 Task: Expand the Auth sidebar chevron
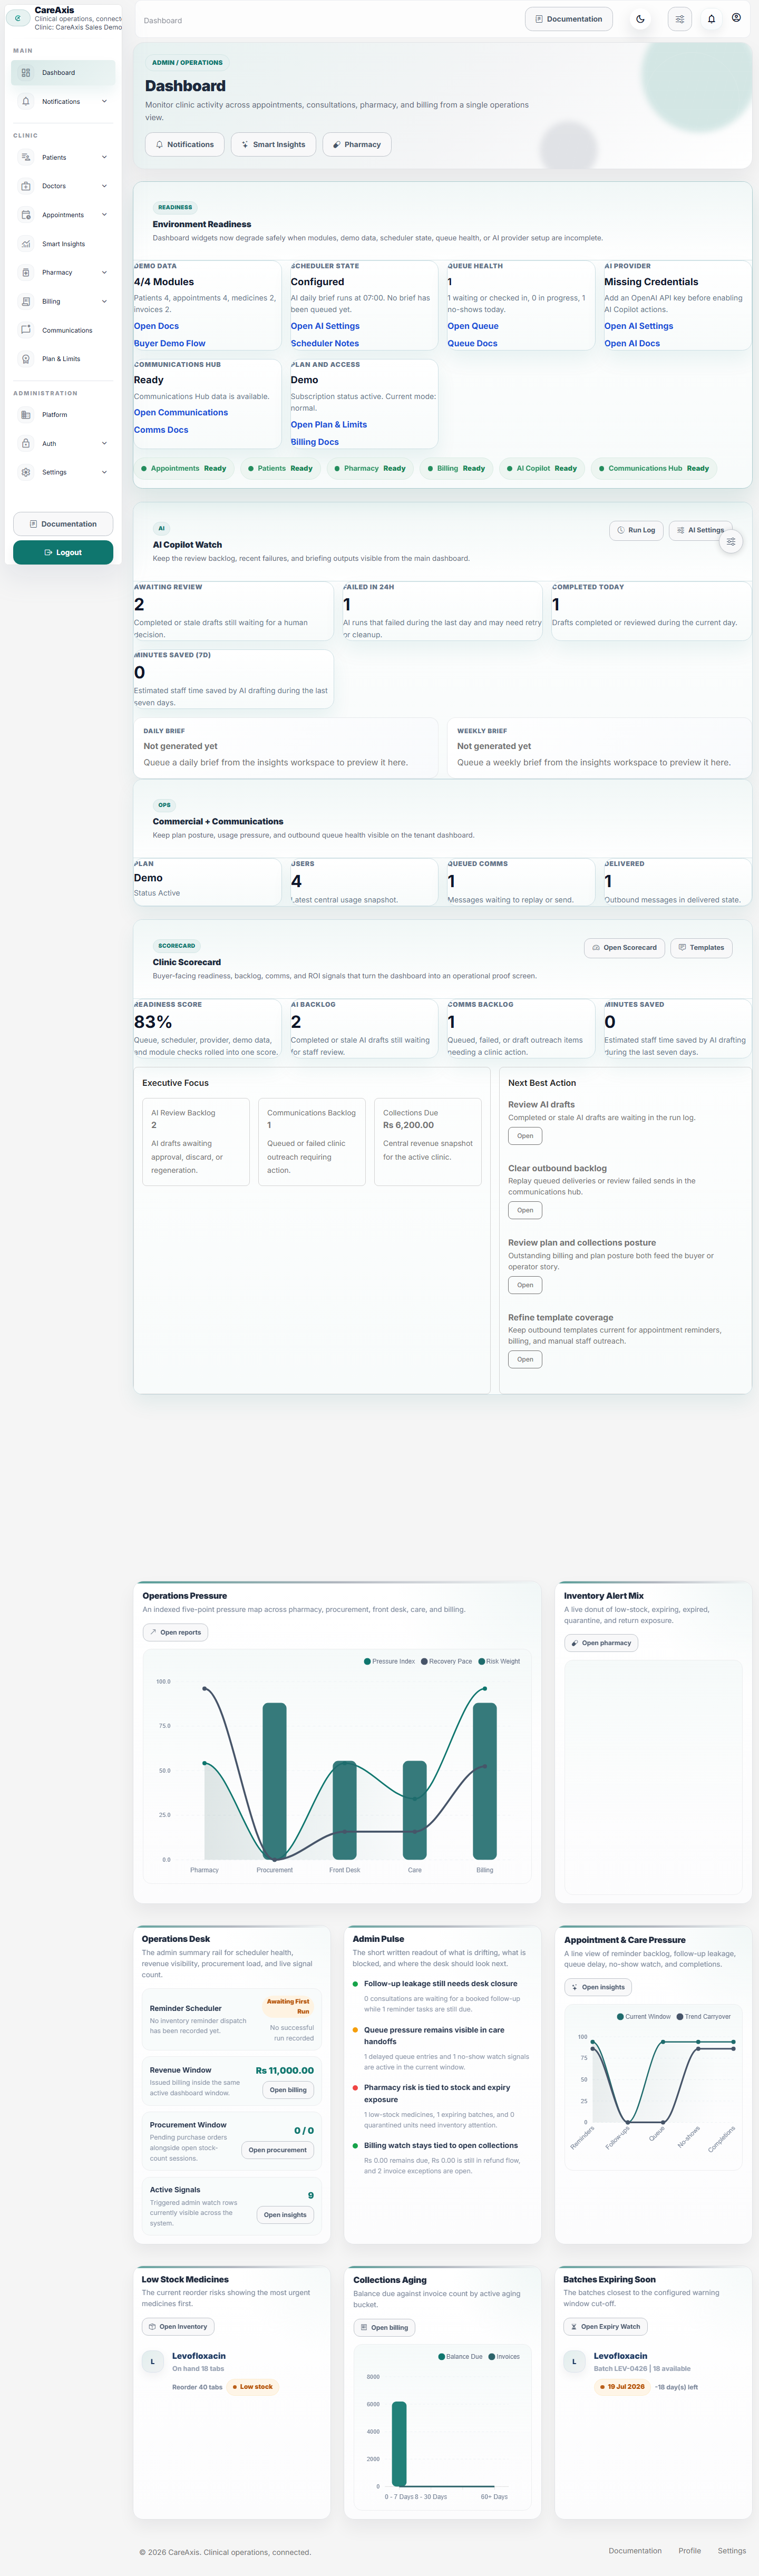point(104,443)
